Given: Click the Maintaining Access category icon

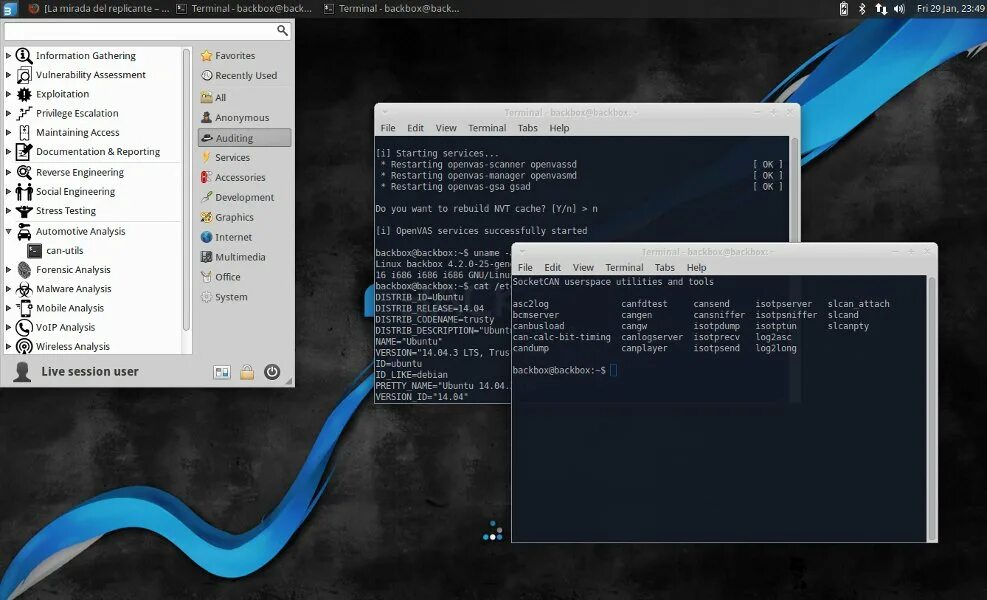Looking at the screenshot, I should tap(24, 133).
